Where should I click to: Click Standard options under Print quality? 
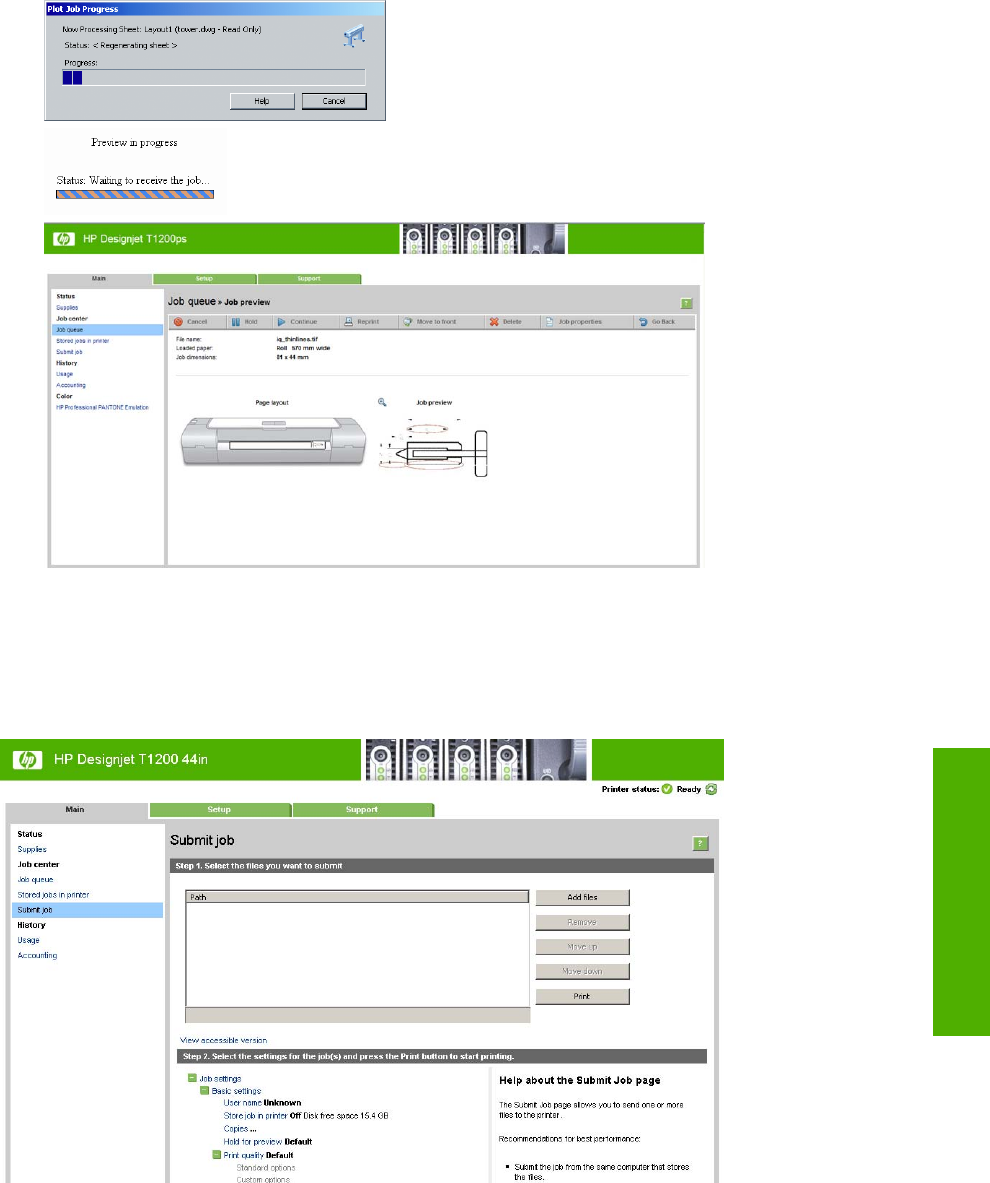(x=266, y=1168)
